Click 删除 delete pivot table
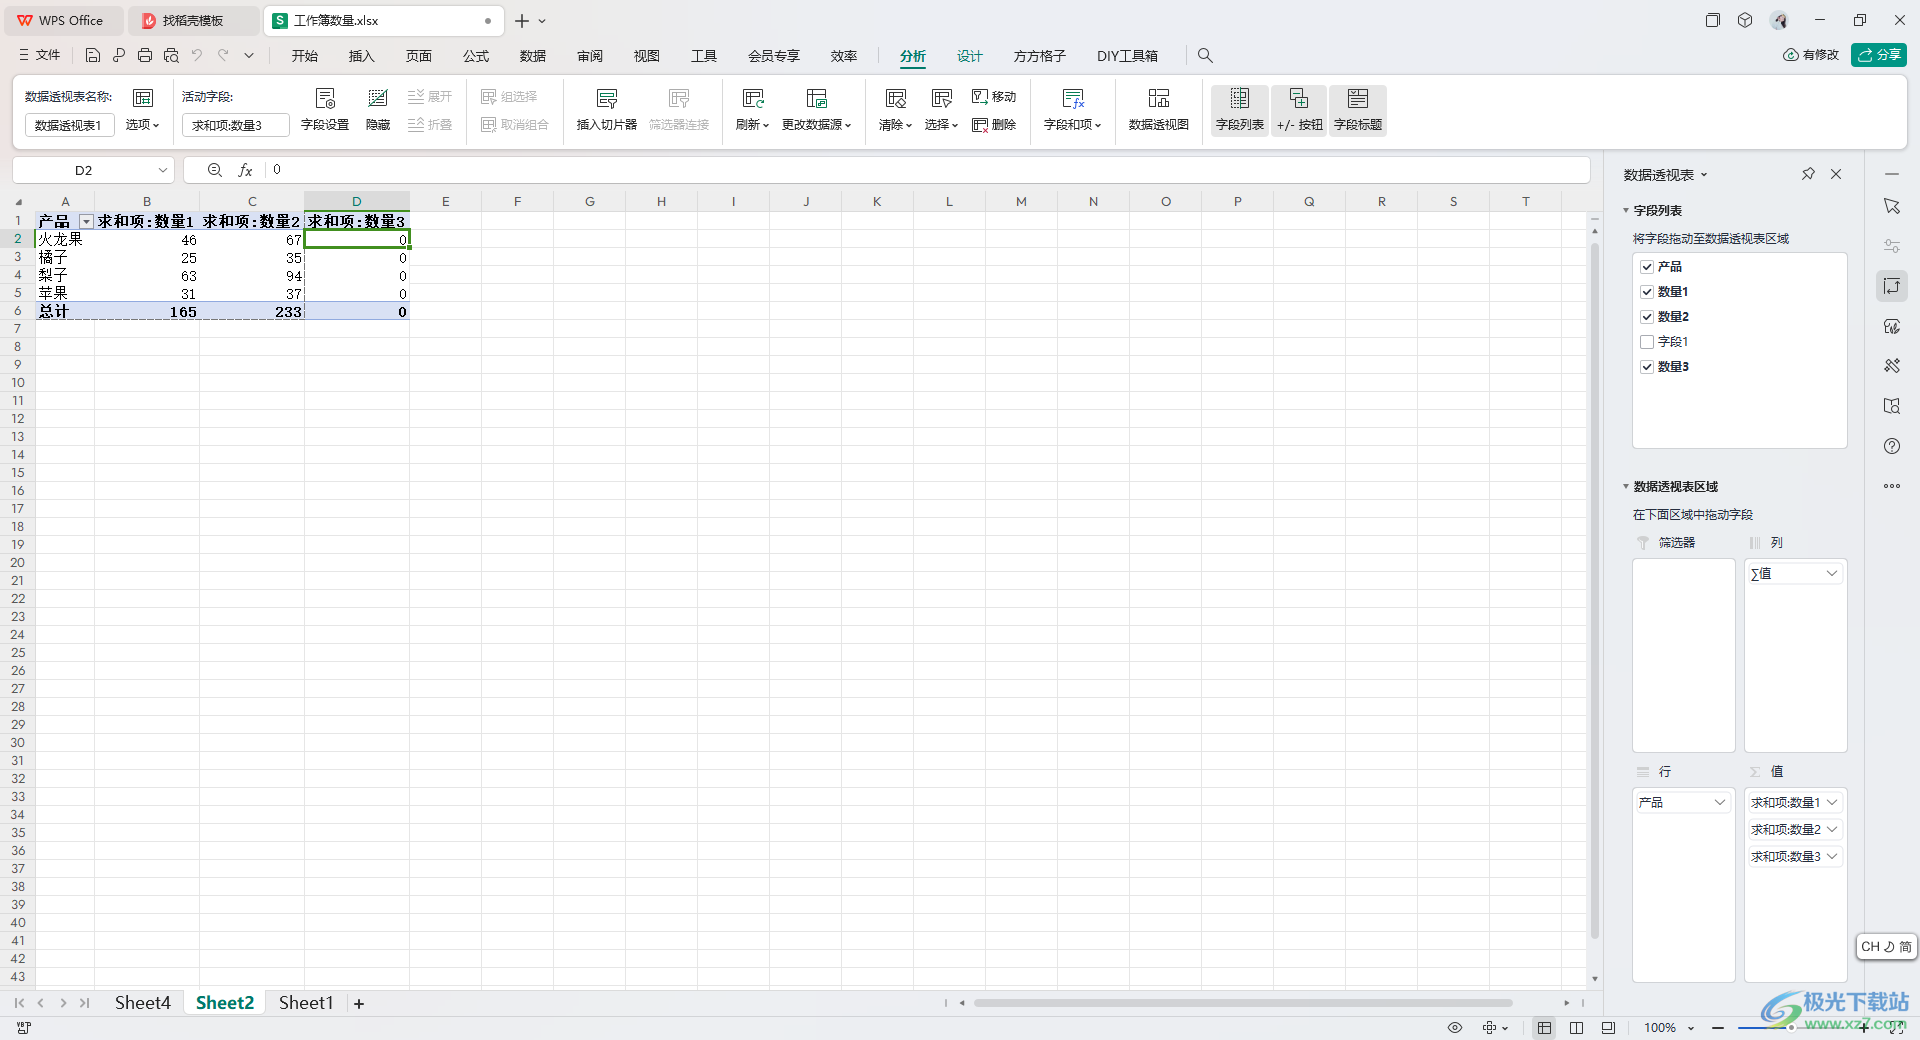The image size is (1920, 1040). [994, 125]
